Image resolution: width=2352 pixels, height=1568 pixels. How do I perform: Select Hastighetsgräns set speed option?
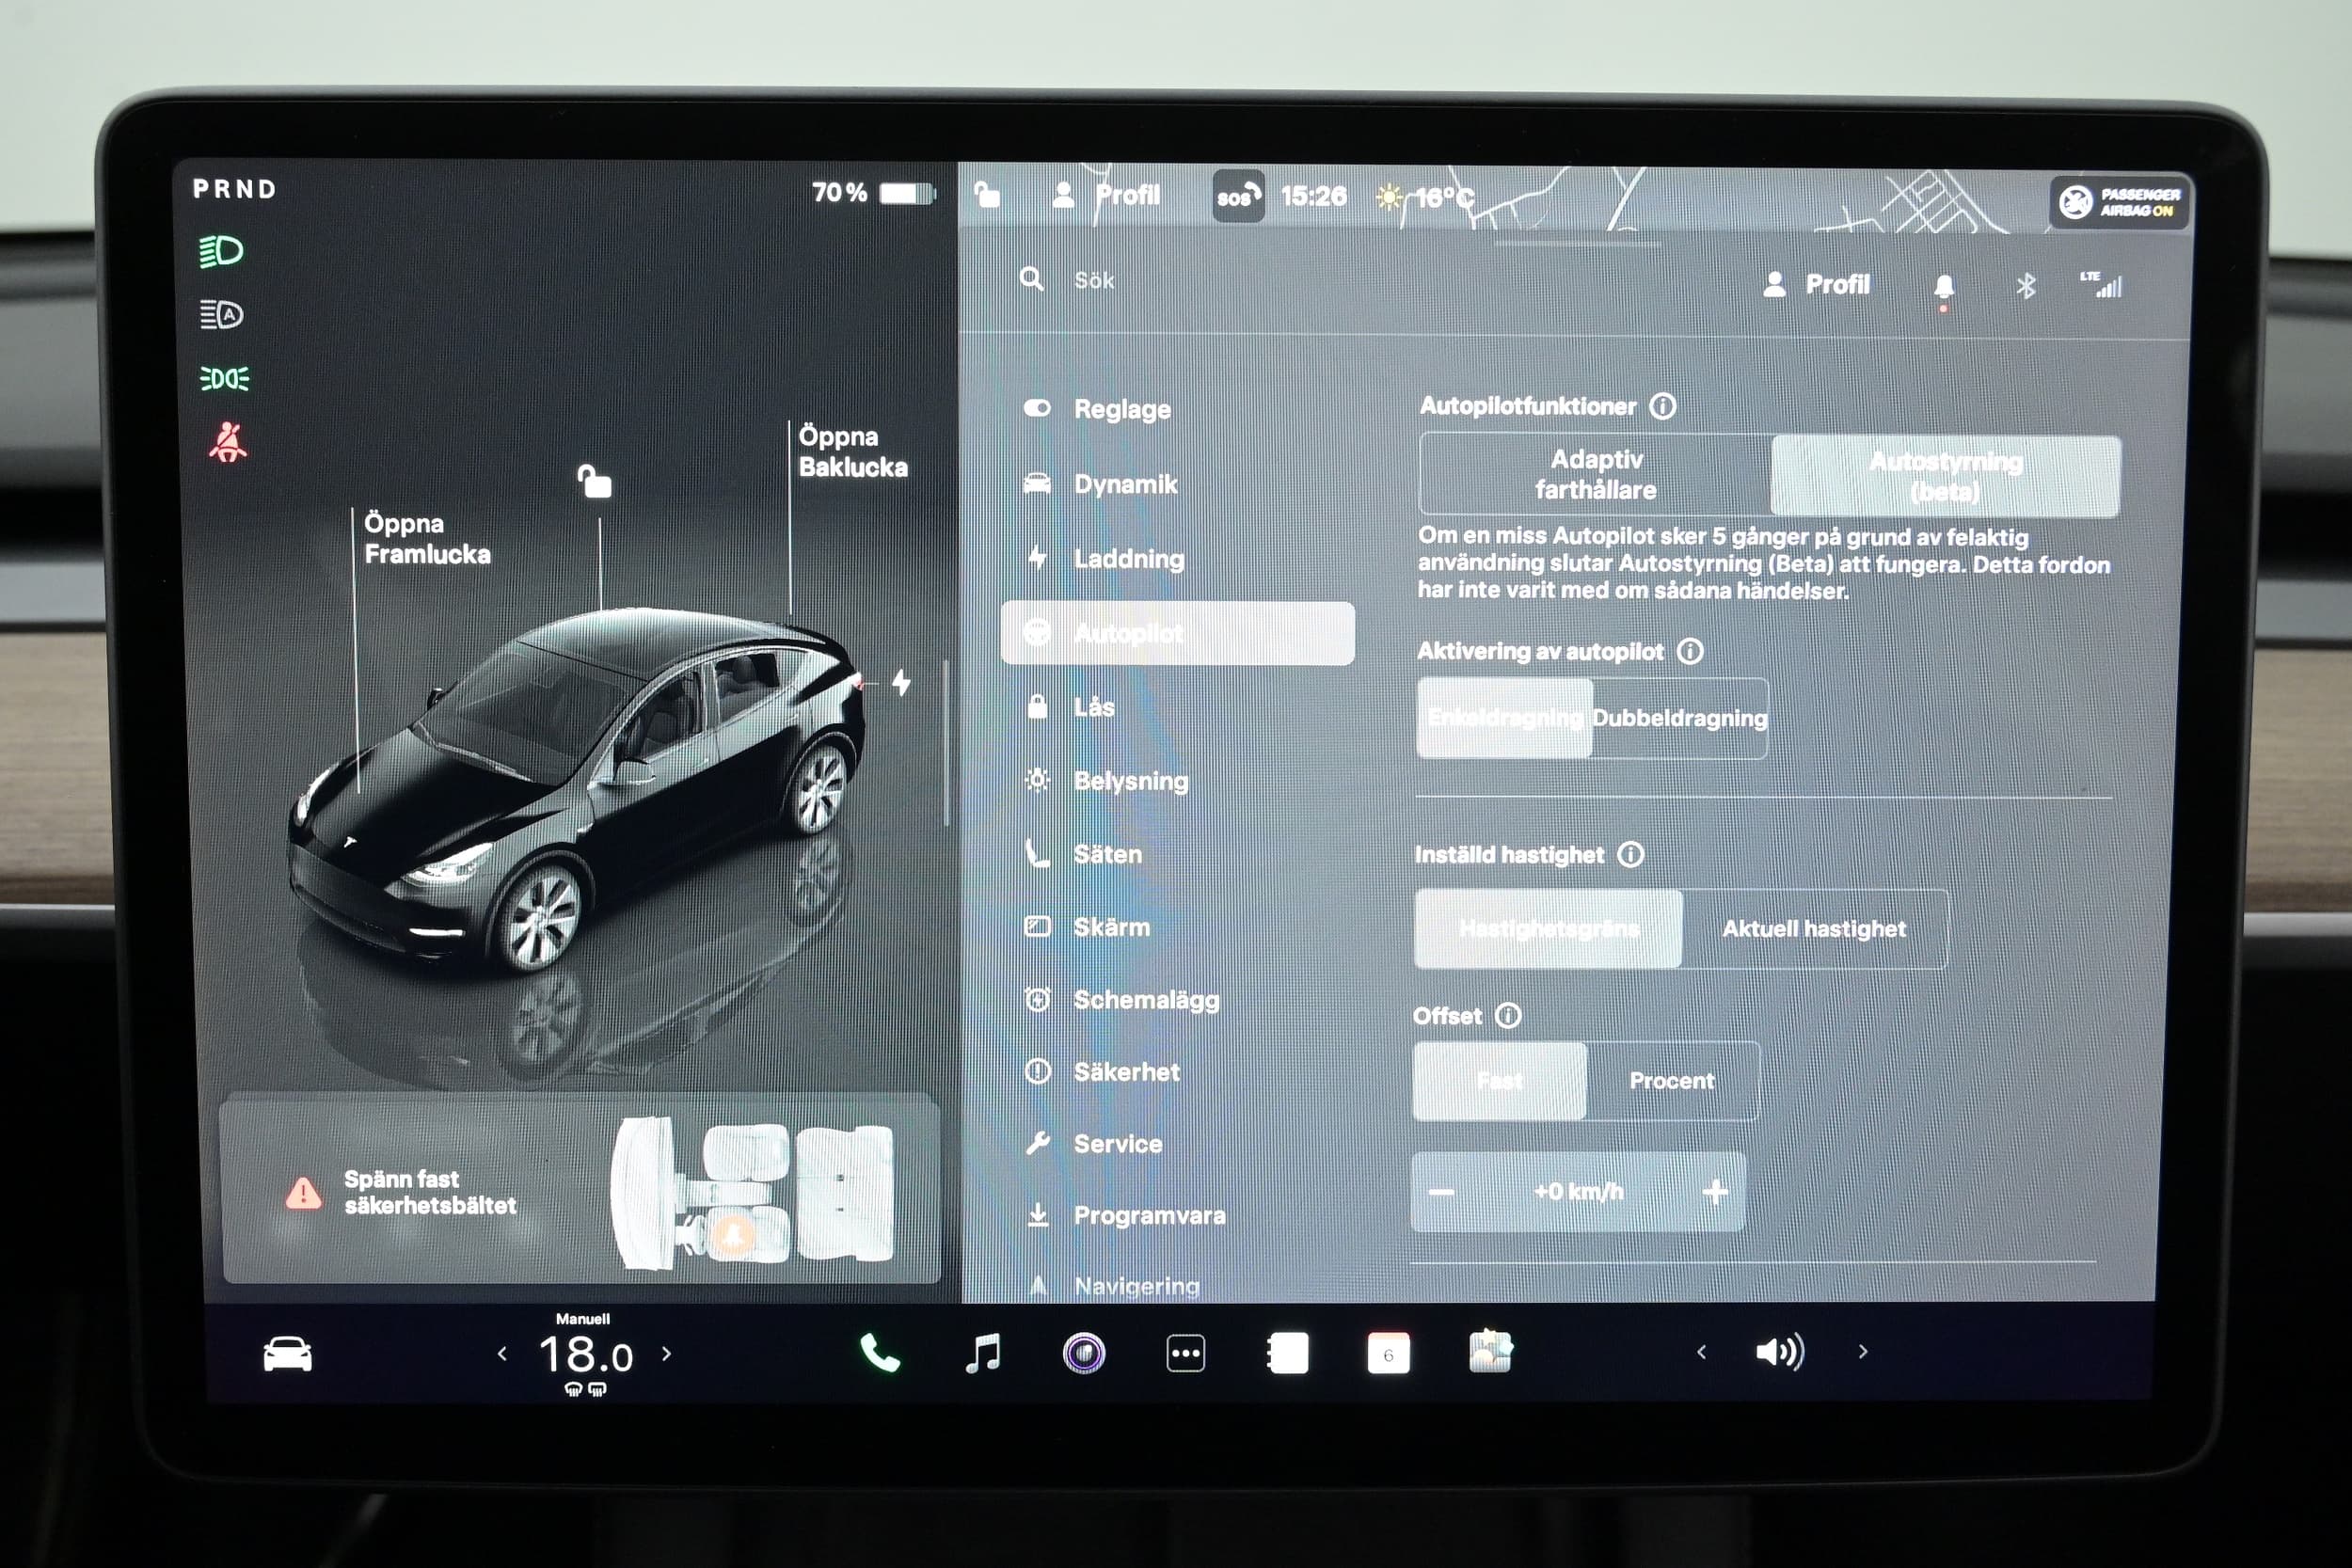1548,928
